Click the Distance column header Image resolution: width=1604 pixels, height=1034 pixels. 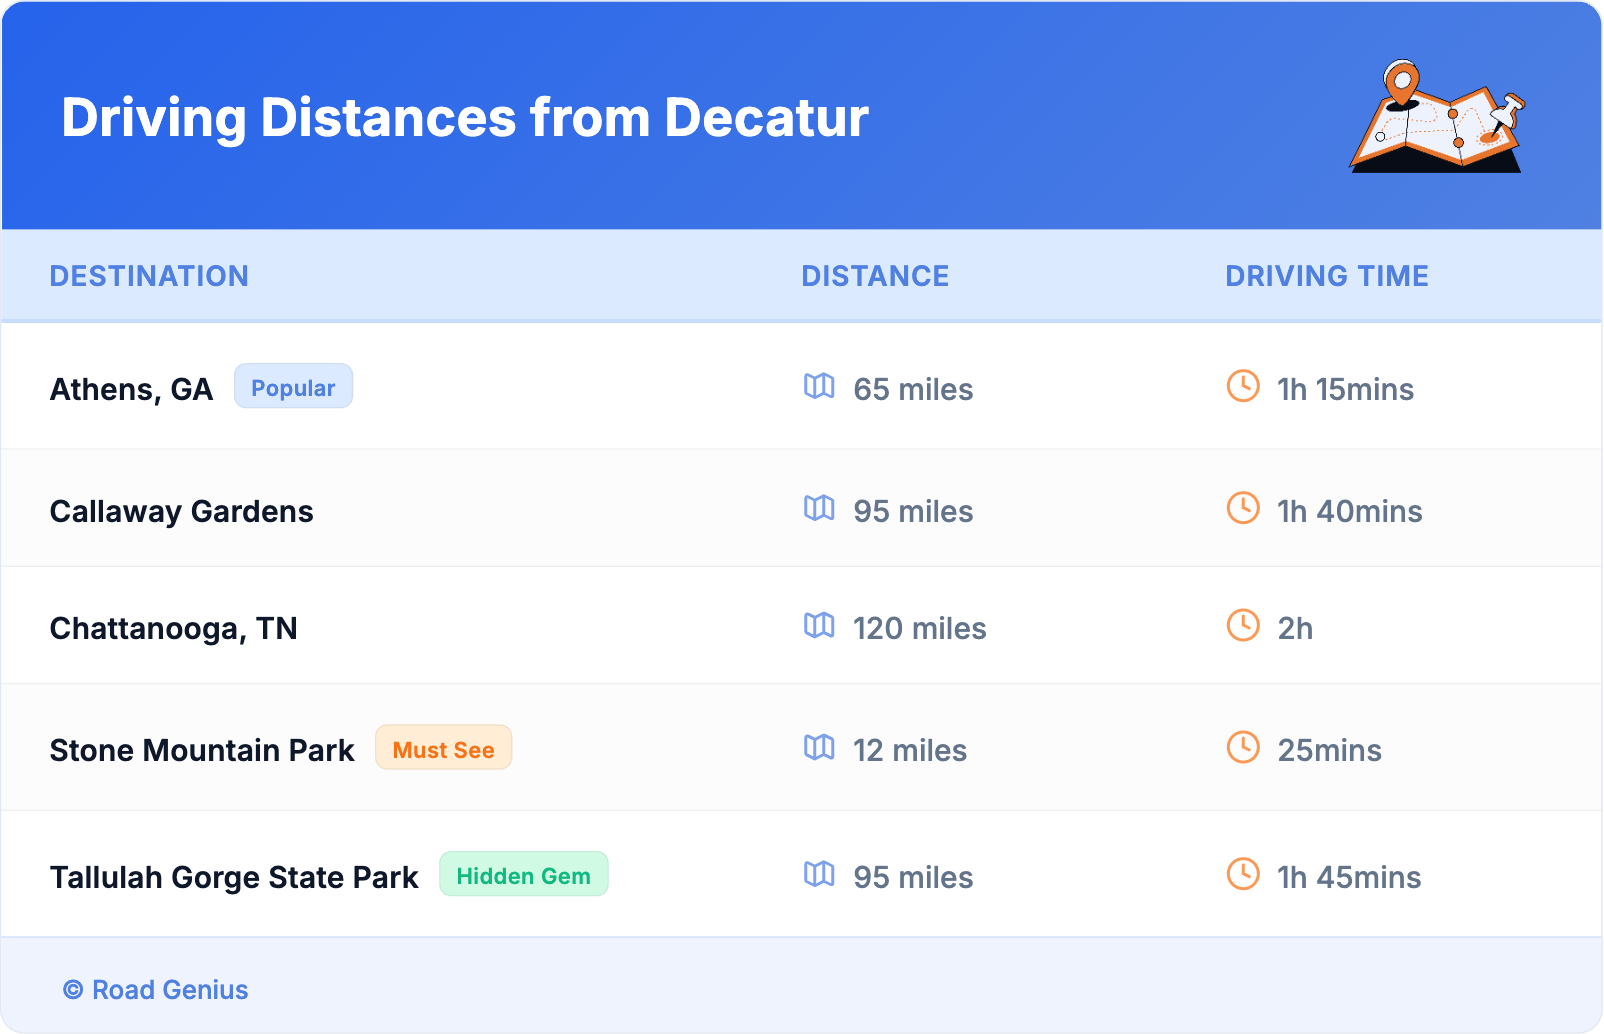pos(875,276)
